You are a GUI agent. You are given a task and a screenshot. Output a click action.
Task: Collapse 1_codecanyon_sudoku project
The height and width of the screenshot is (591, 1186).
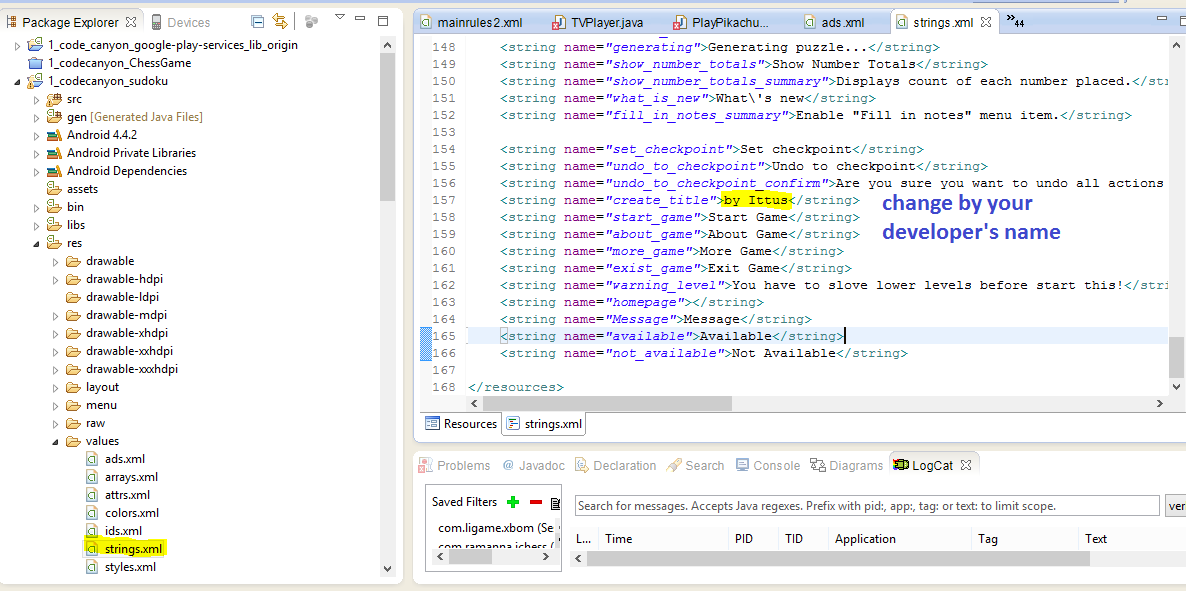pos(18,81)
